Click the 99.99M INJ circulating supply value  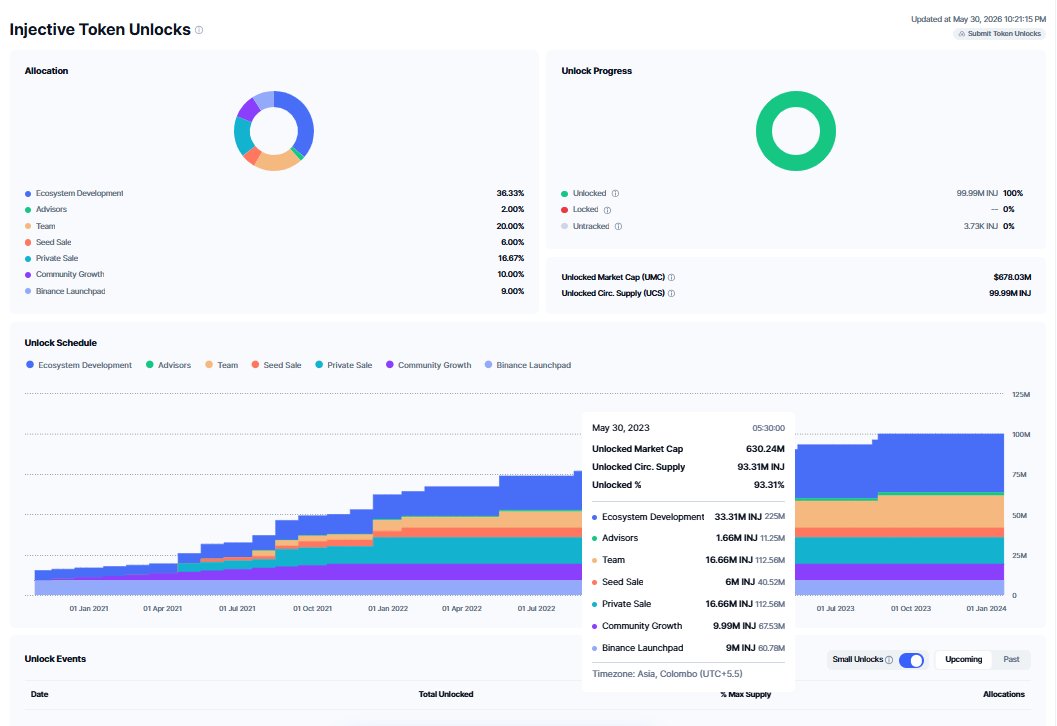tap(1010, 293)
